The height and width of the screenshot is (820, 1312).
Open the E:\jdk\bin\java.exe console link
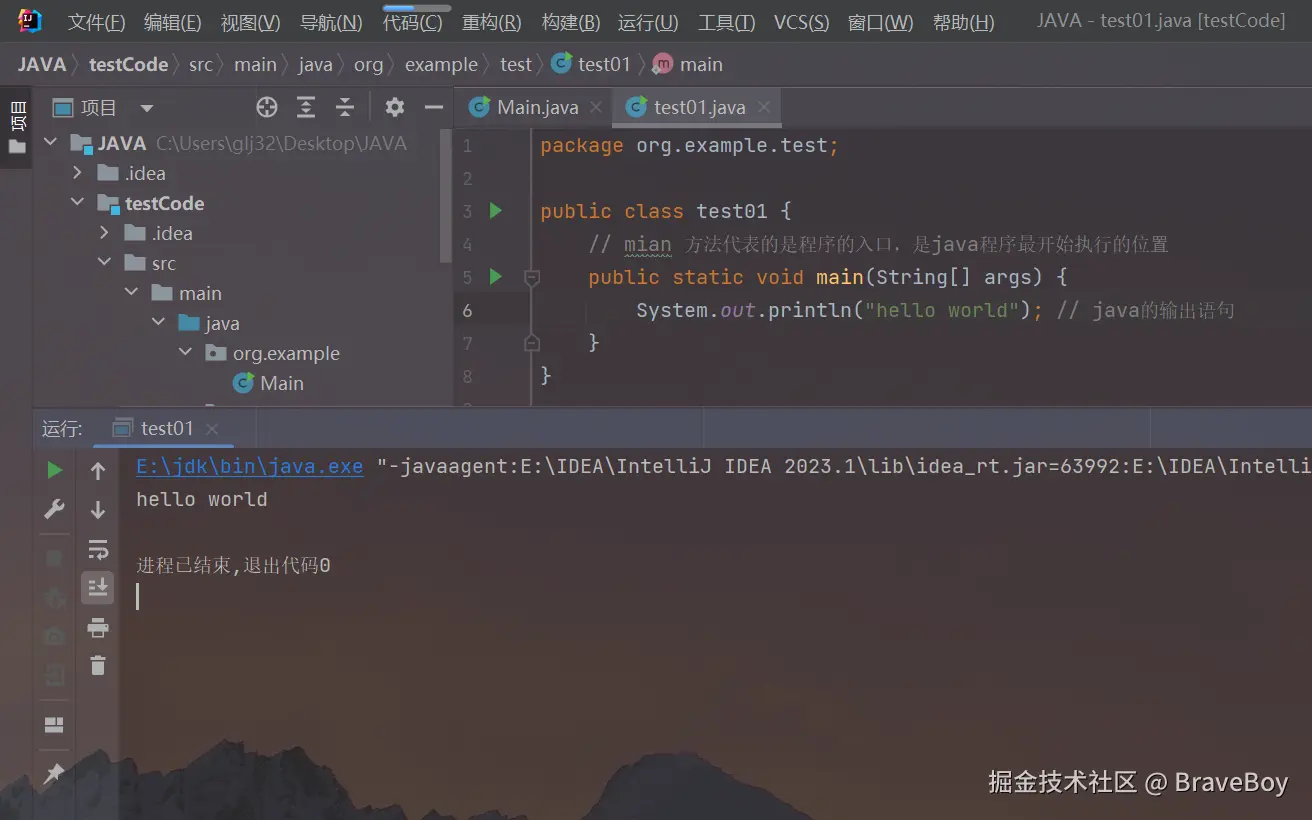250,467
